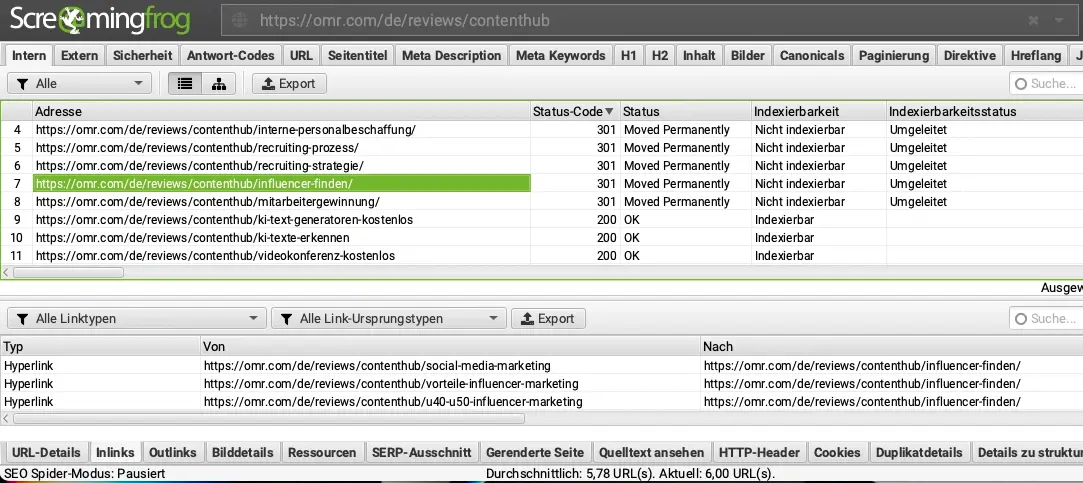Screen dimensions: 1083x483
Task: Open the Cookies tab
Action: [x=837, y=453]
